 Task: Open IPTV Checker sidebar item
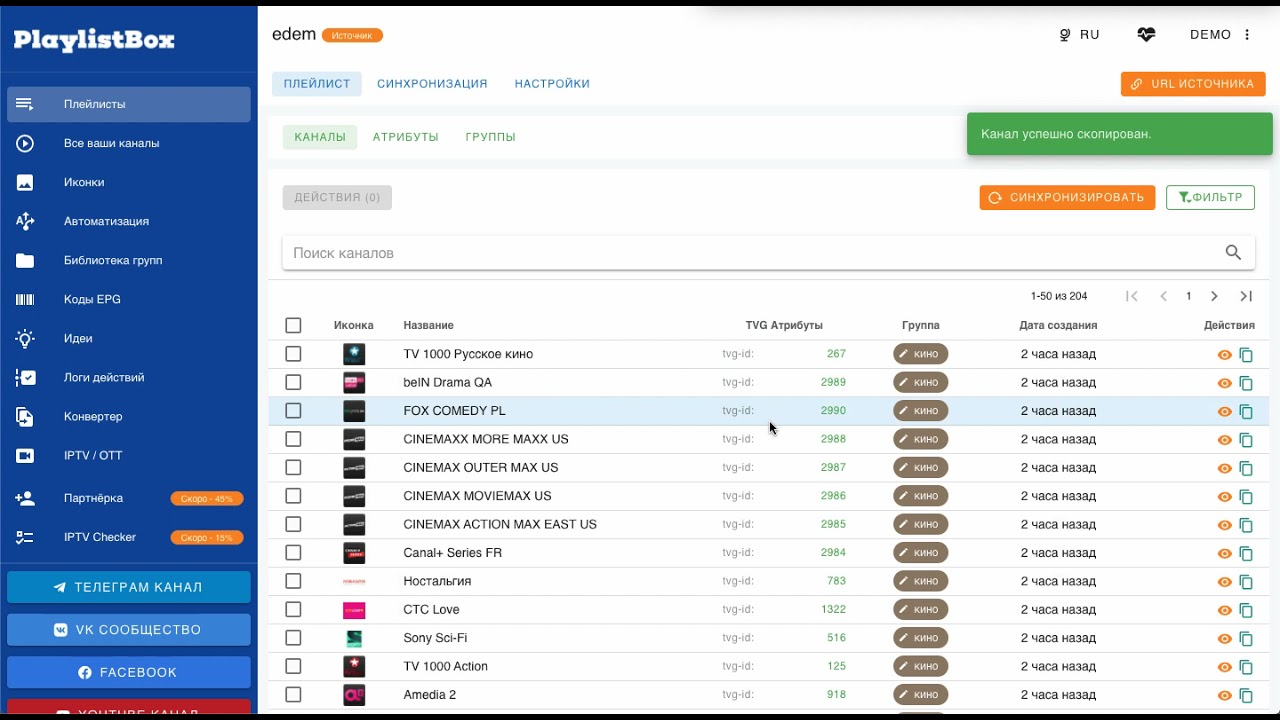(x=129, y=537)
